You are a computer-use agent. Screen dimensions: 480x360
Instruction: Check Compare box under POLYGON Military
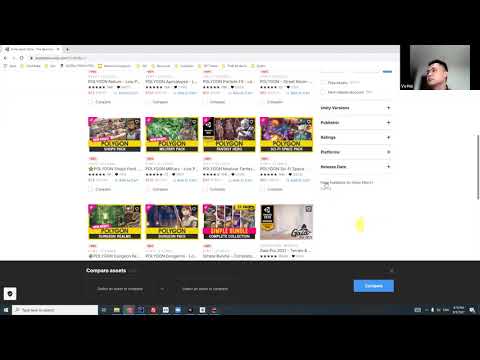pos(148,189)
